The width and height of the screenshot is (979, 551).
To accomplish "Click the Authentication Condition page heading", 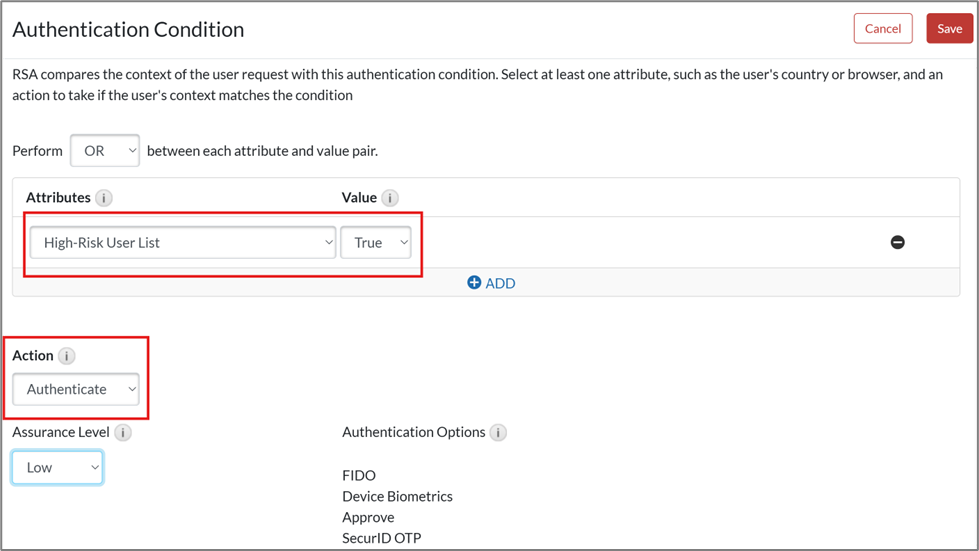I will coord(128,30).
